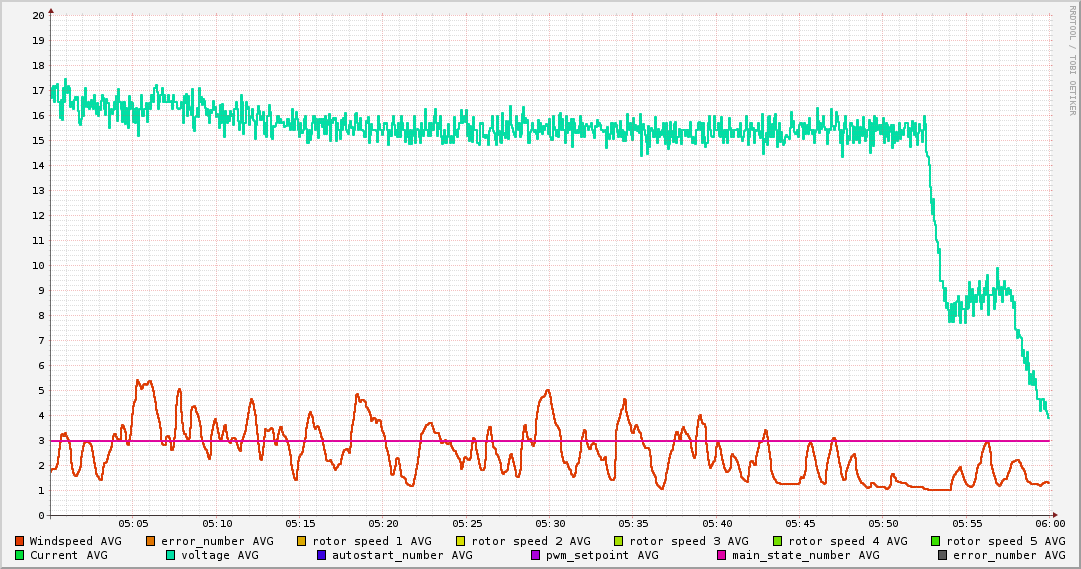Click the 05:30 time axis label
Viewport: 1081px width, 569px height.
click(x=550, y=523)
